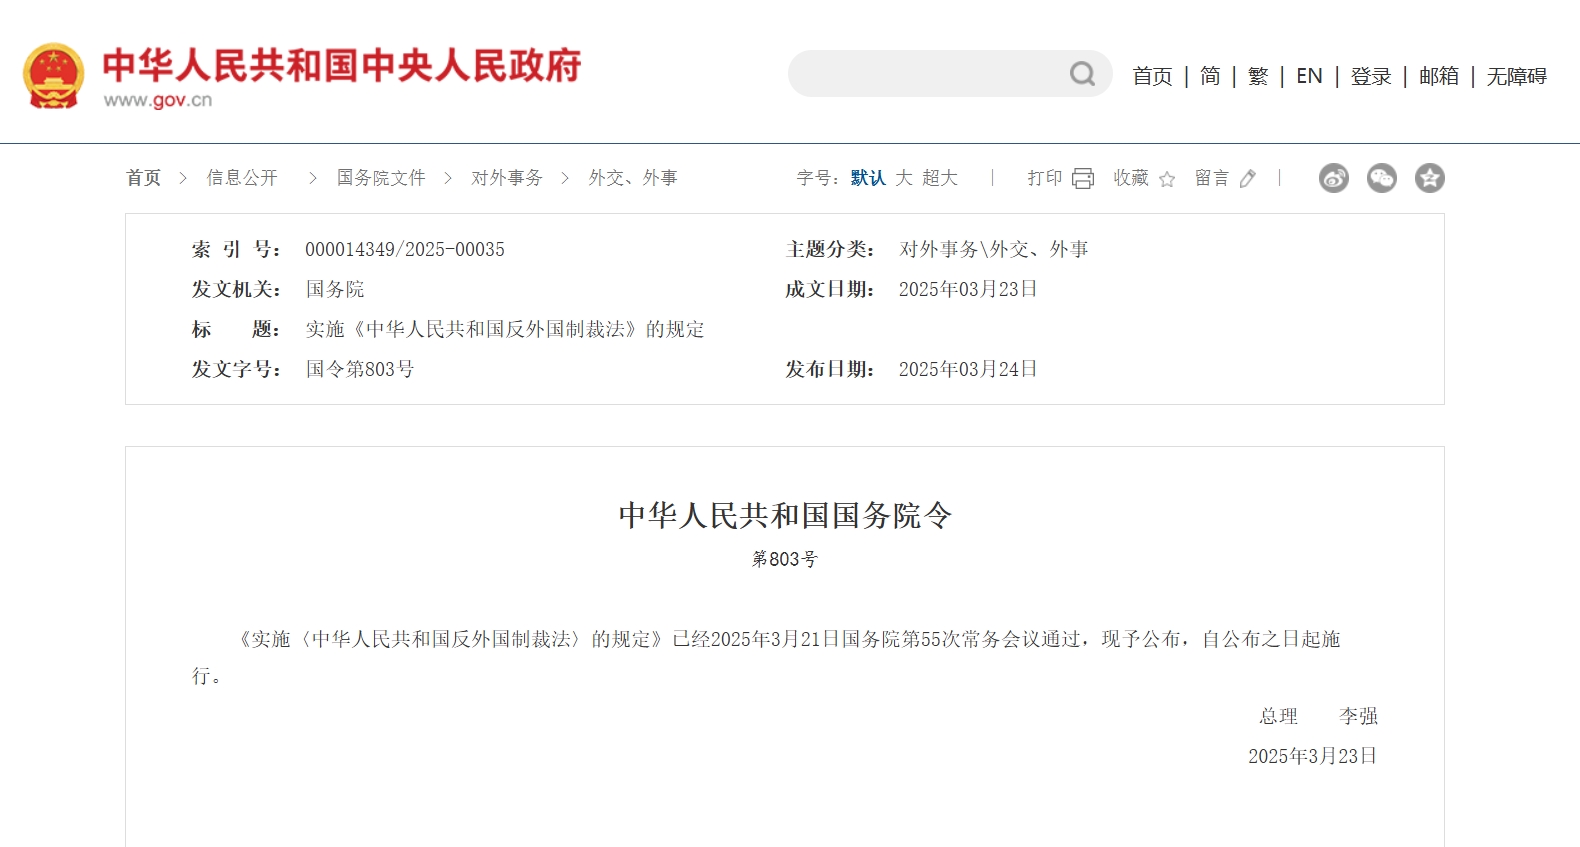Go to 首页 in breadcrumb
Image resolution: width=1580 pixels, height=847 pixels.
(x=143, y=178)
